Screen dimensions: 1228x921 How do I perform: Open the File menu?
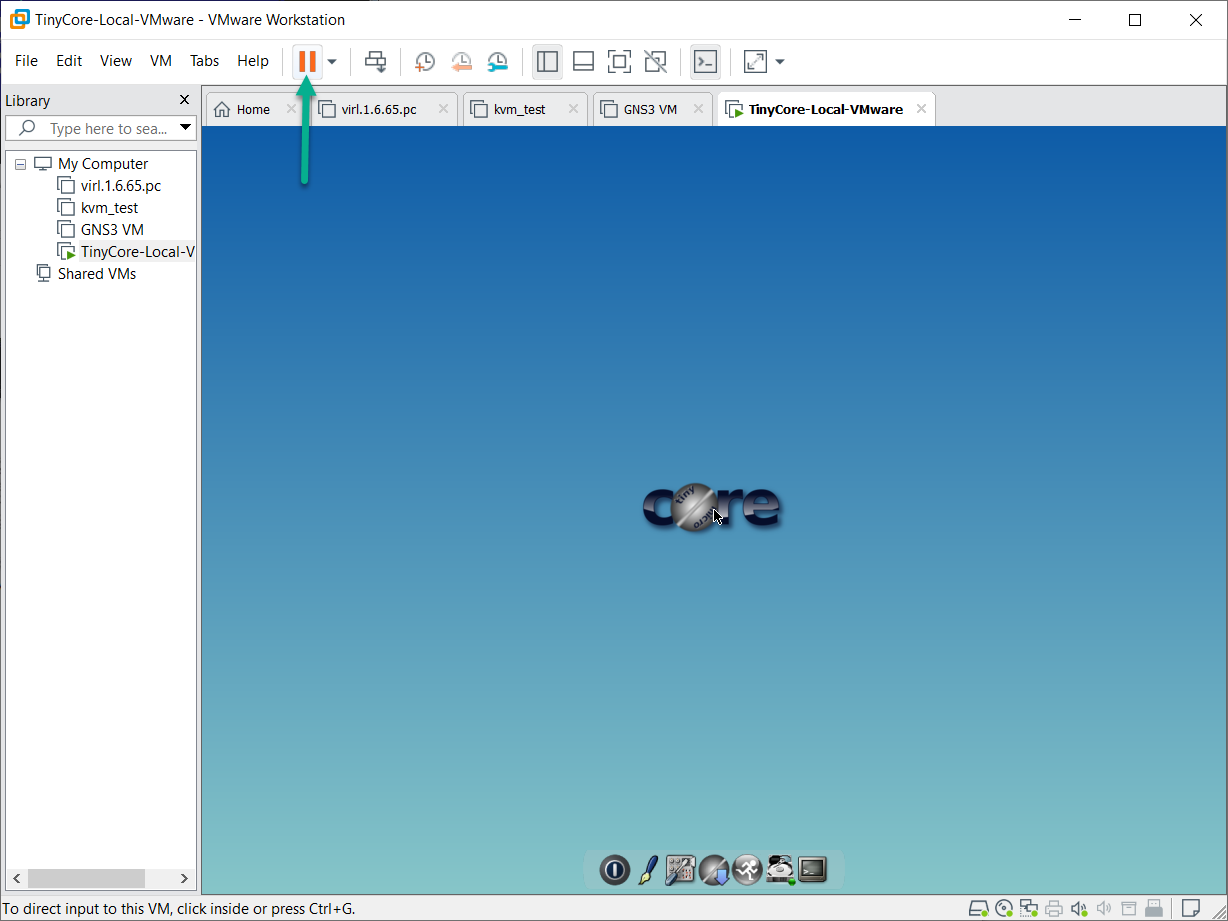[26, 61]
